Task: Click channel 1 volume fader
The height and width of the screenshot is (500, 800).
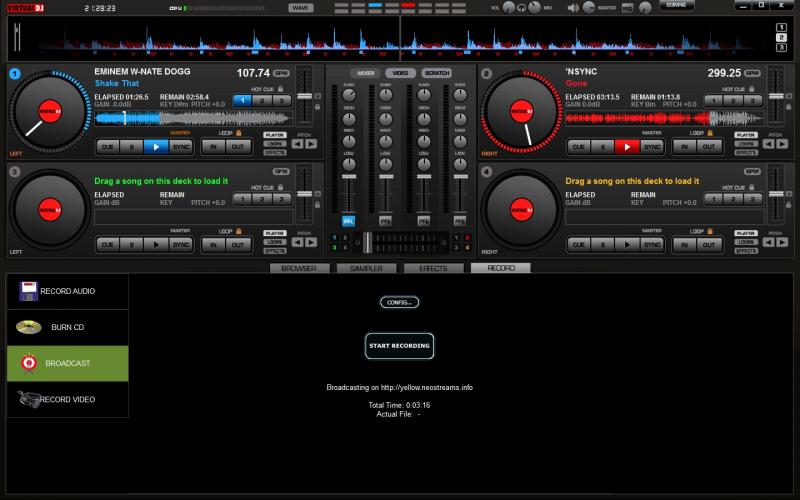Action: (x=348, y=177)
